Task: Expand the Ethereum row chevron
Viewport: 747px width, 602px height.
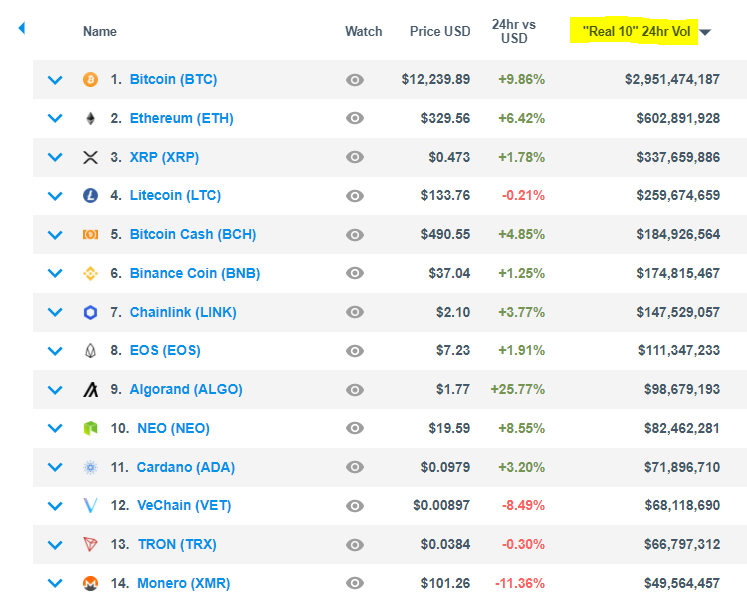Action: click(x=55, y=118)
